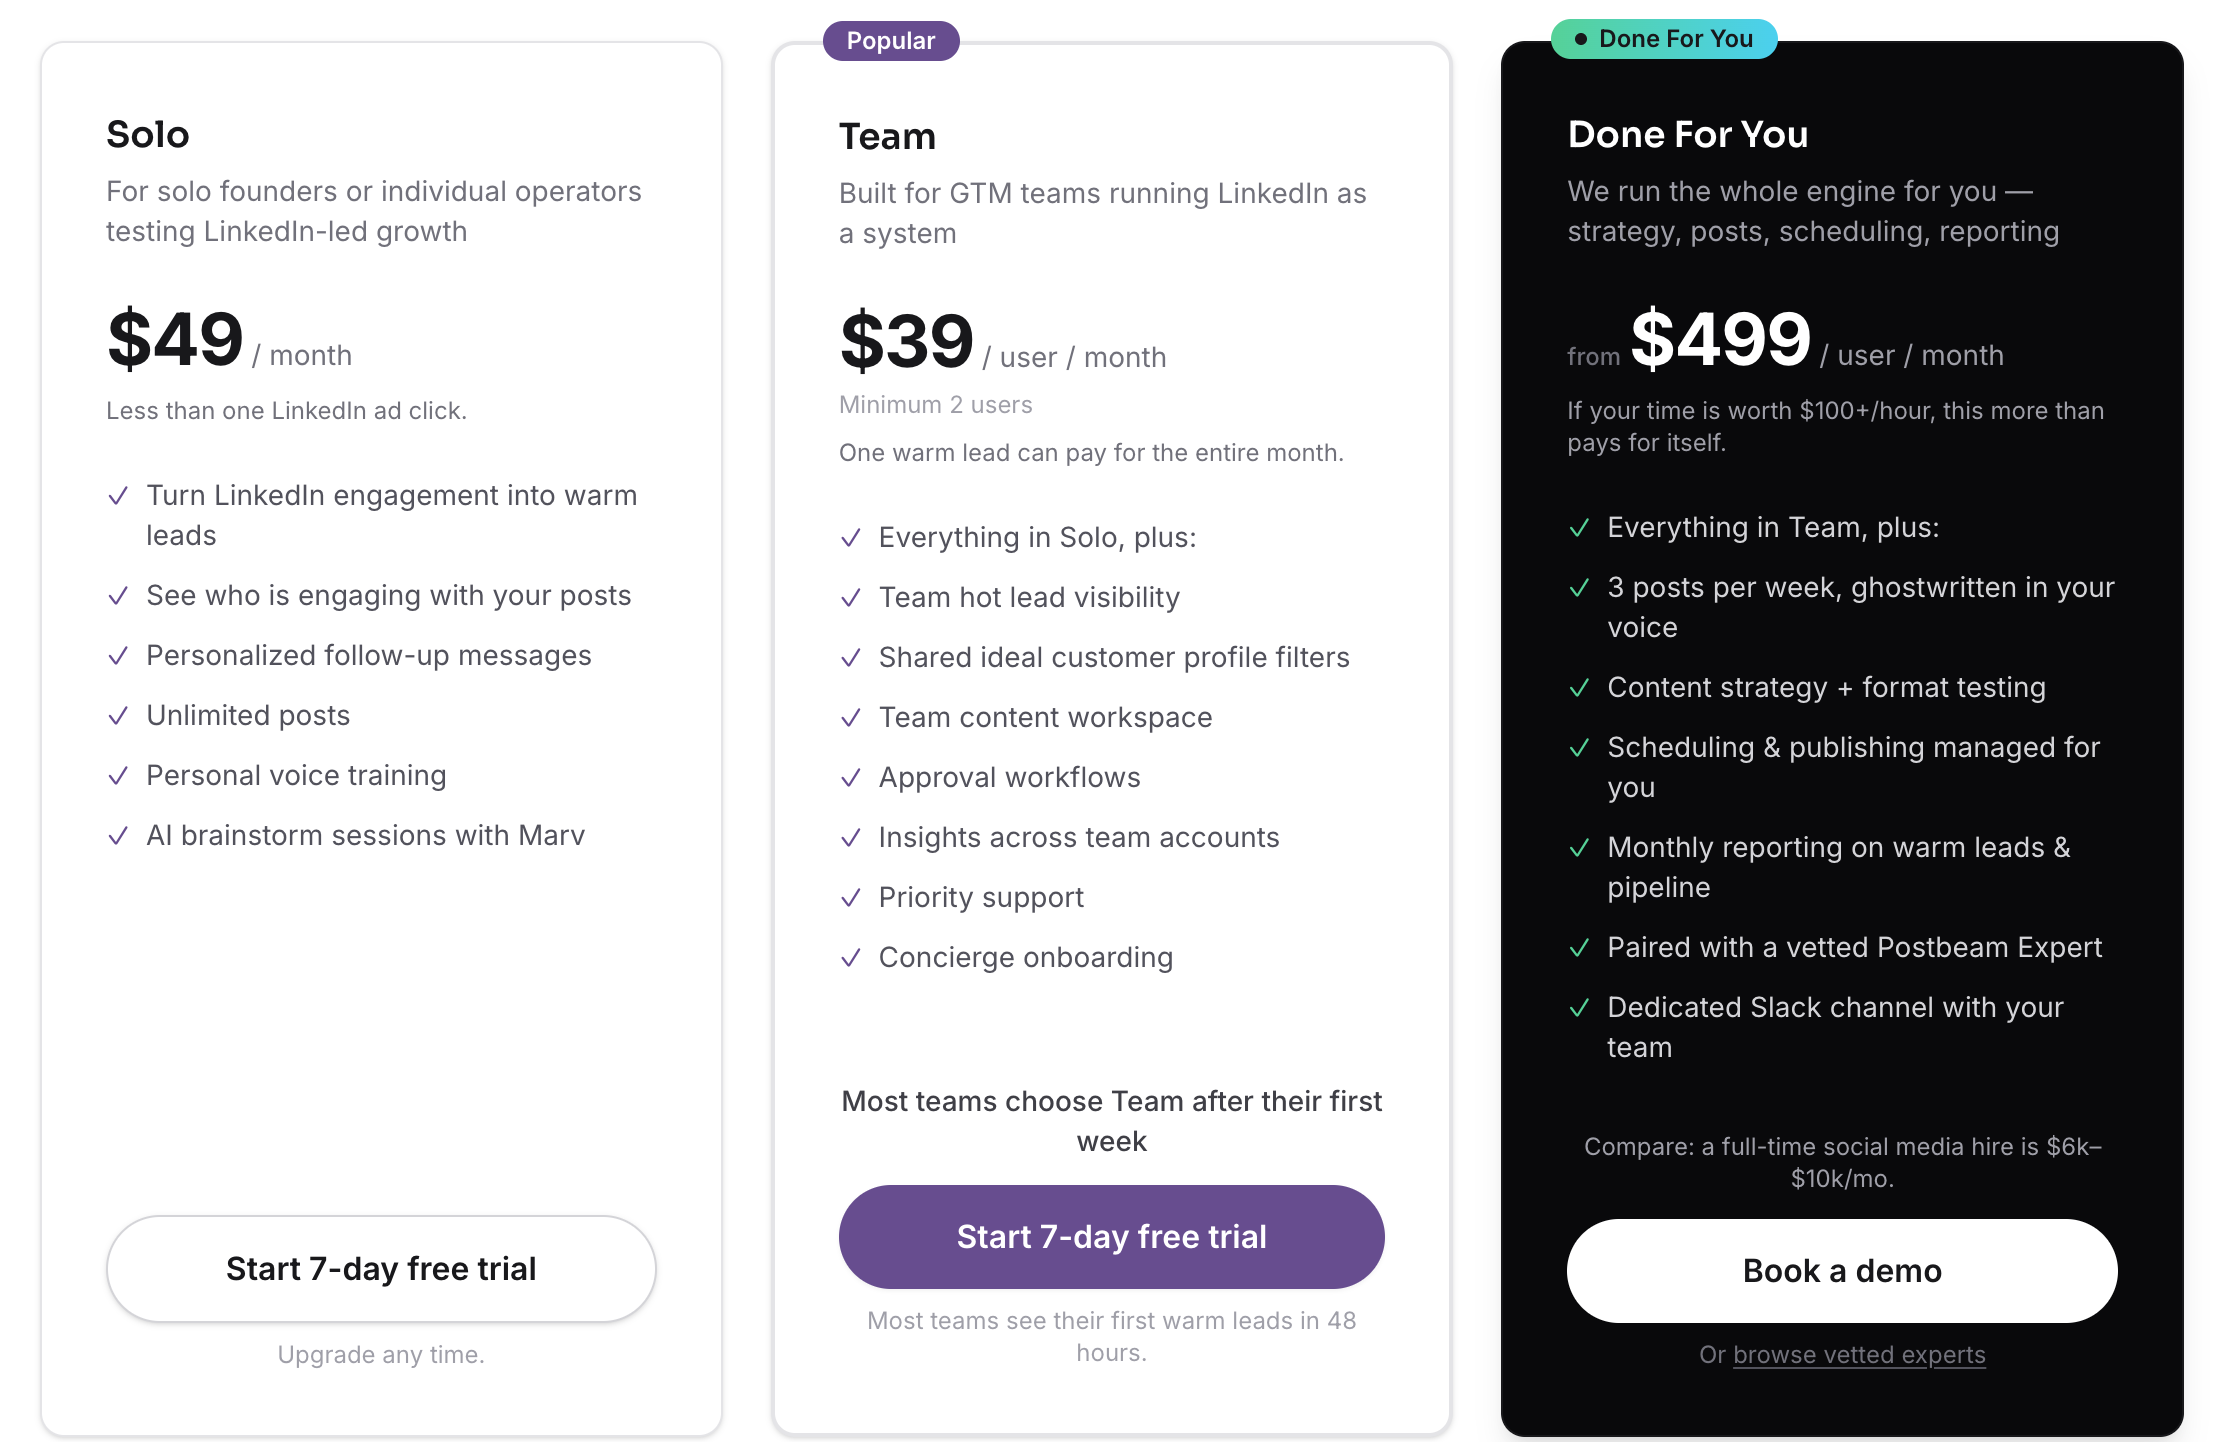The height and width of the screenshot is (1442, 2216).
Task: Start the 7-day free trial on Team plan
Action: pyautogui.click(x=1111, y=1237)
